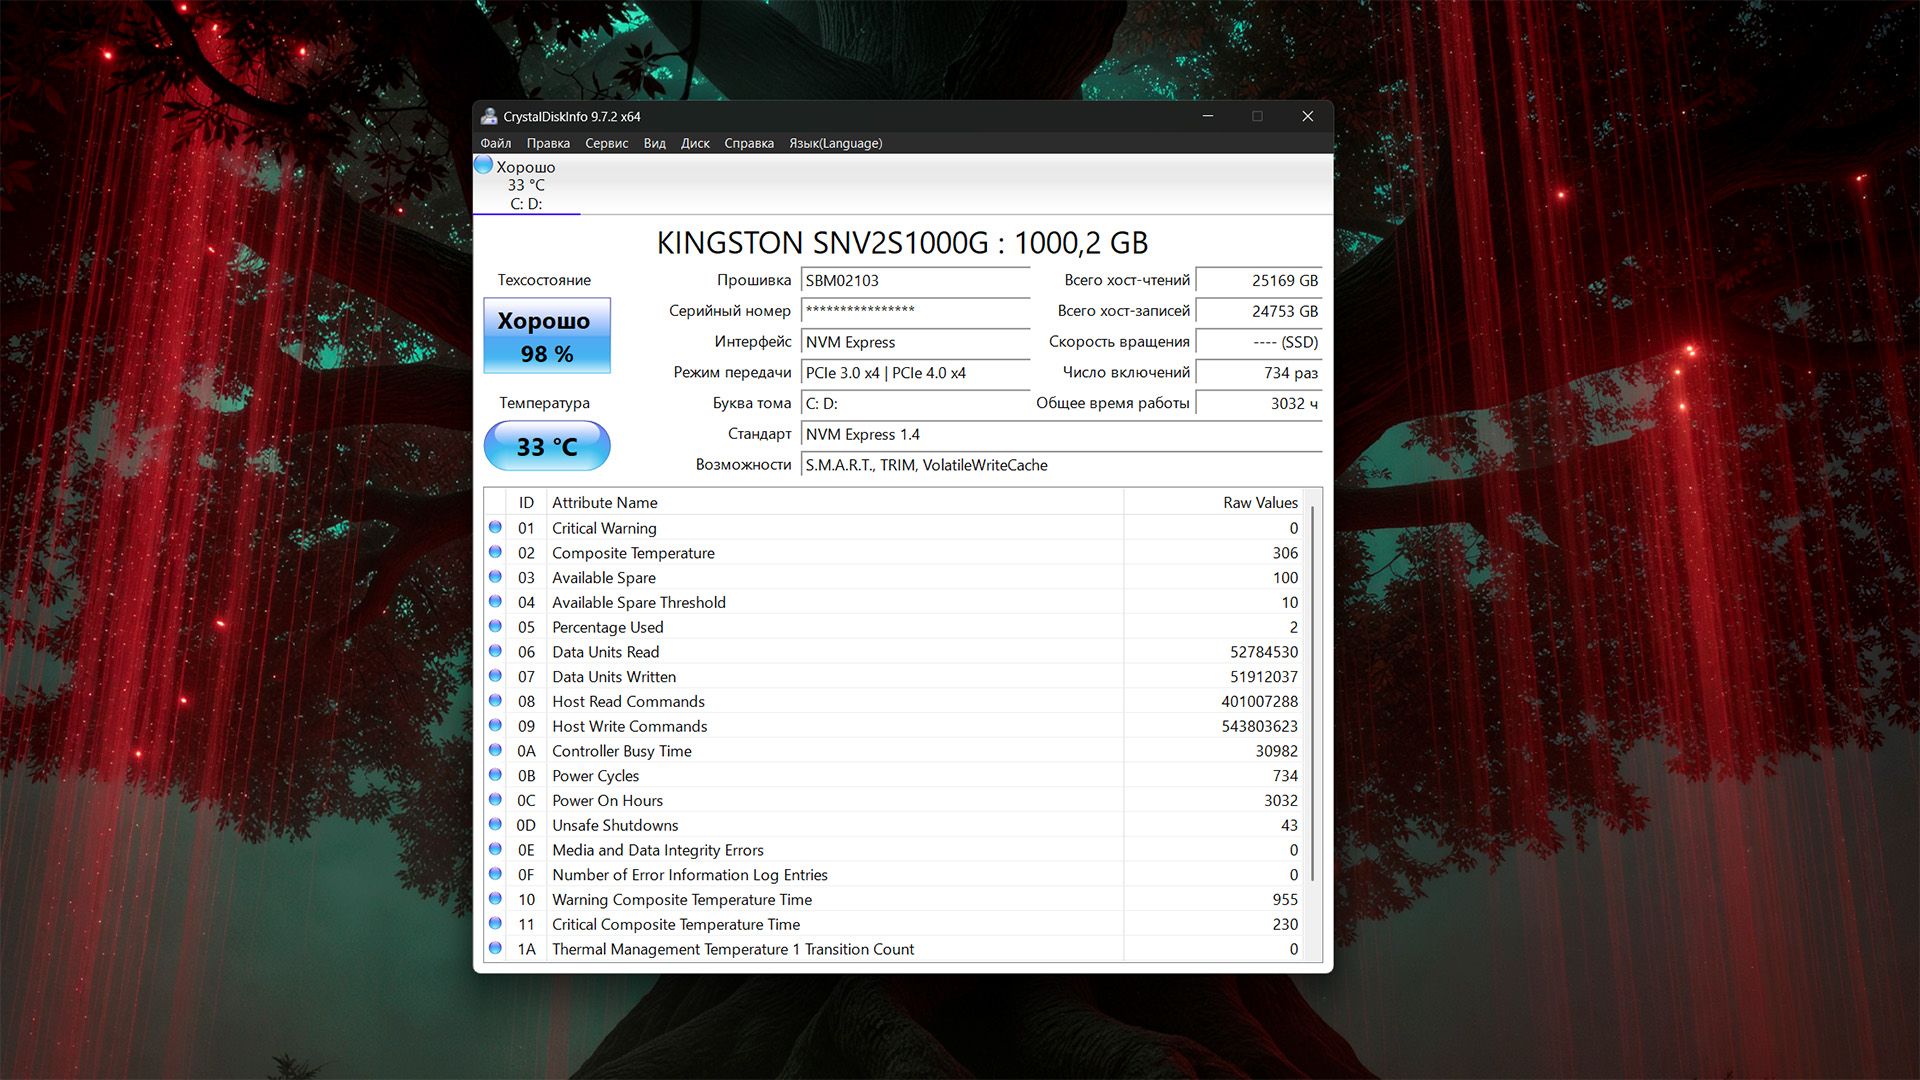Click status orb for Power Cycles row
Screen dimensions: 1920x1080
pos(495,775)
